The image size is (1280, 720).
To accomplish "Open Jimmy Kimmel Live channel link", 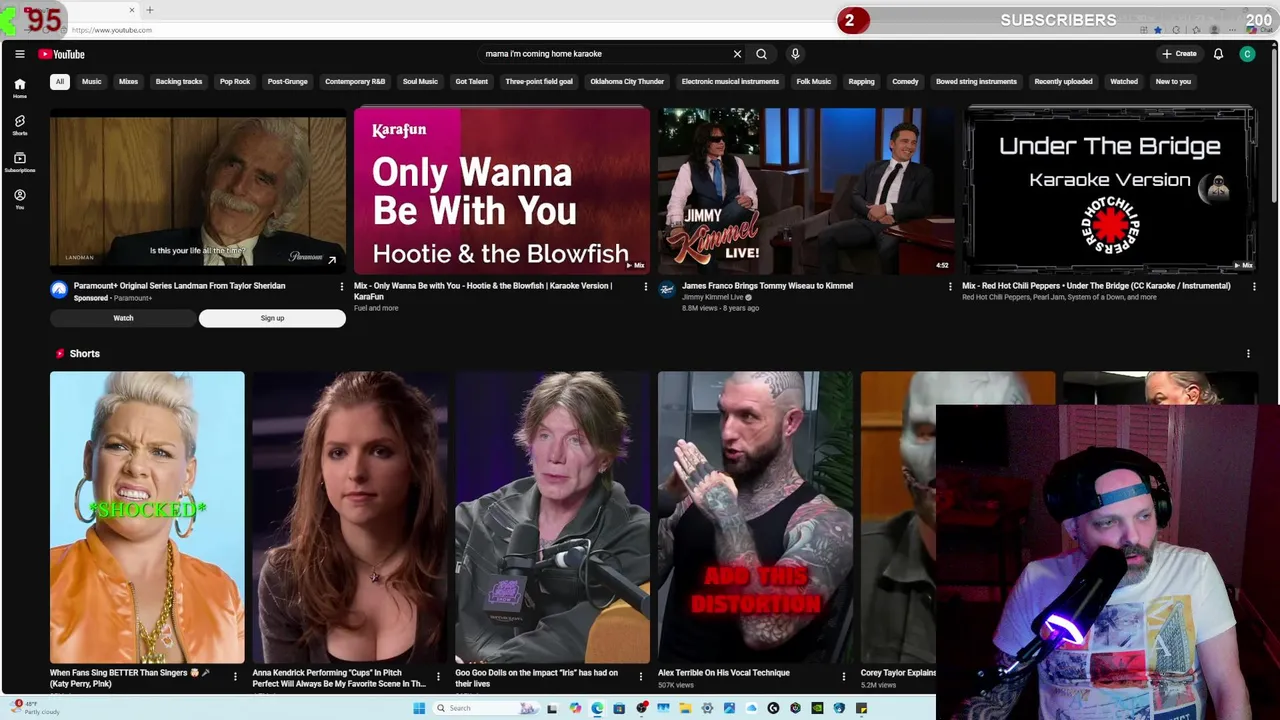I will click(x=713, y=297).
